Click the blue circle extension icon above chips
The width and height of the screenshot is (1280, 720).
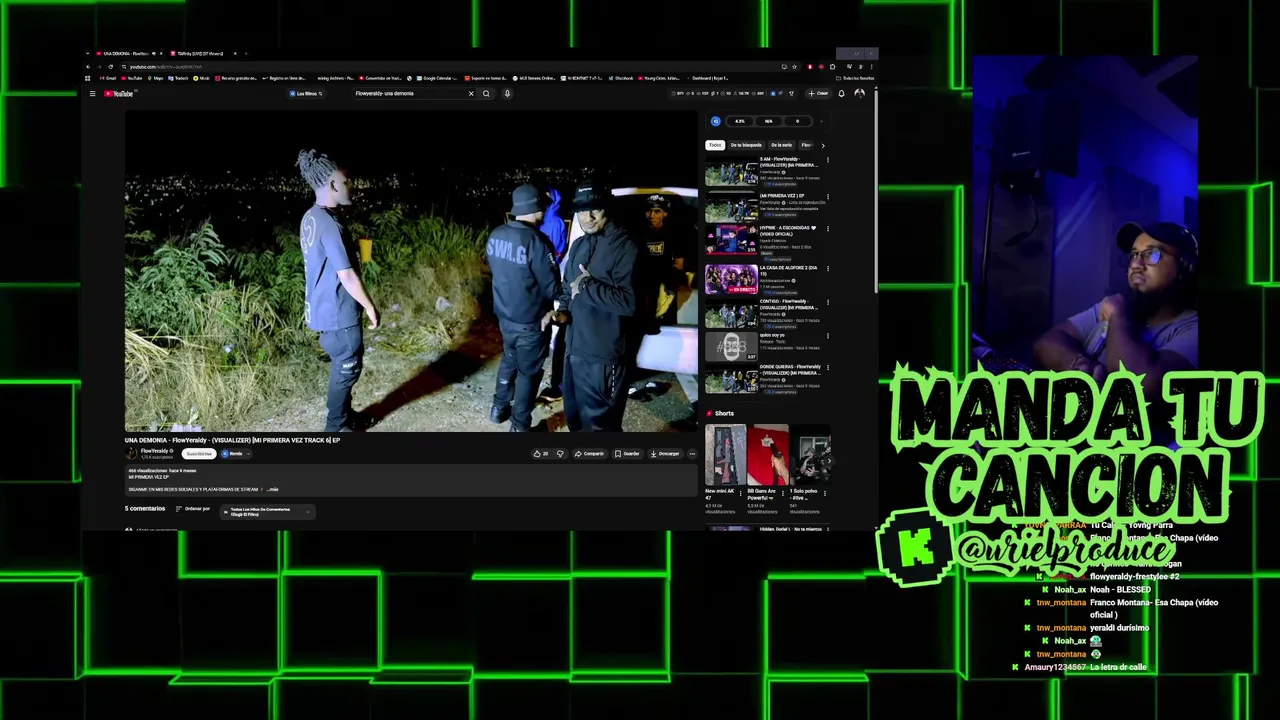pyautogui.click(x=715, y=121)
